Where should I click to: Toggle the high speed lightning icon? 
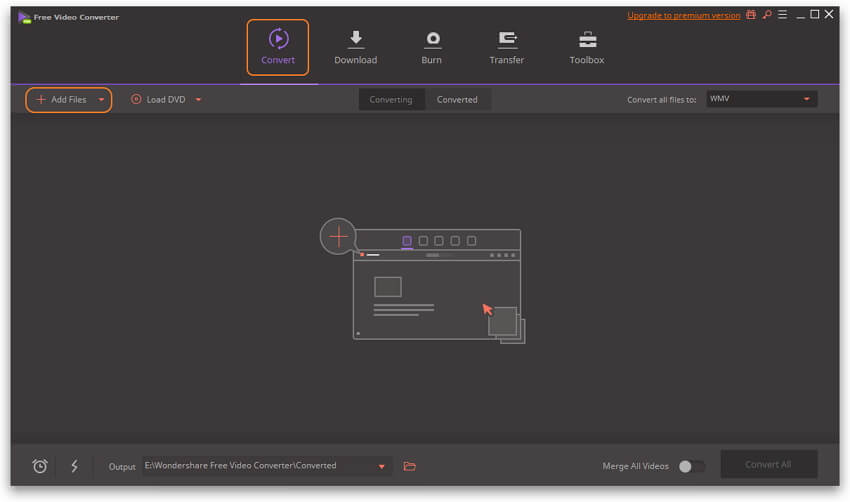click(x=74, y=466)
